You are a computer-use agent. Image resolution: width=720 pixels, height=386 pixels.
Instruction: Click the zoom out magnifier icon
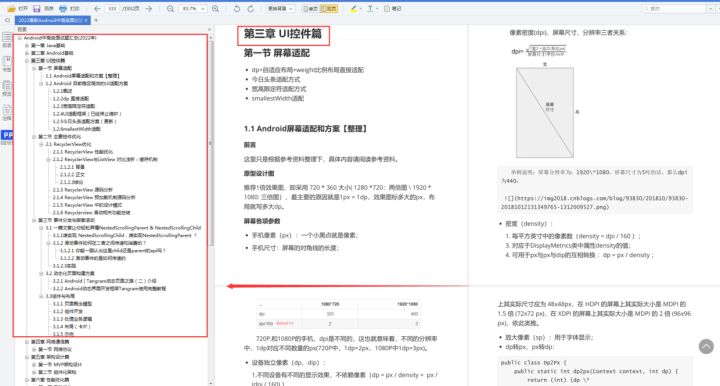tap(170, 9)
